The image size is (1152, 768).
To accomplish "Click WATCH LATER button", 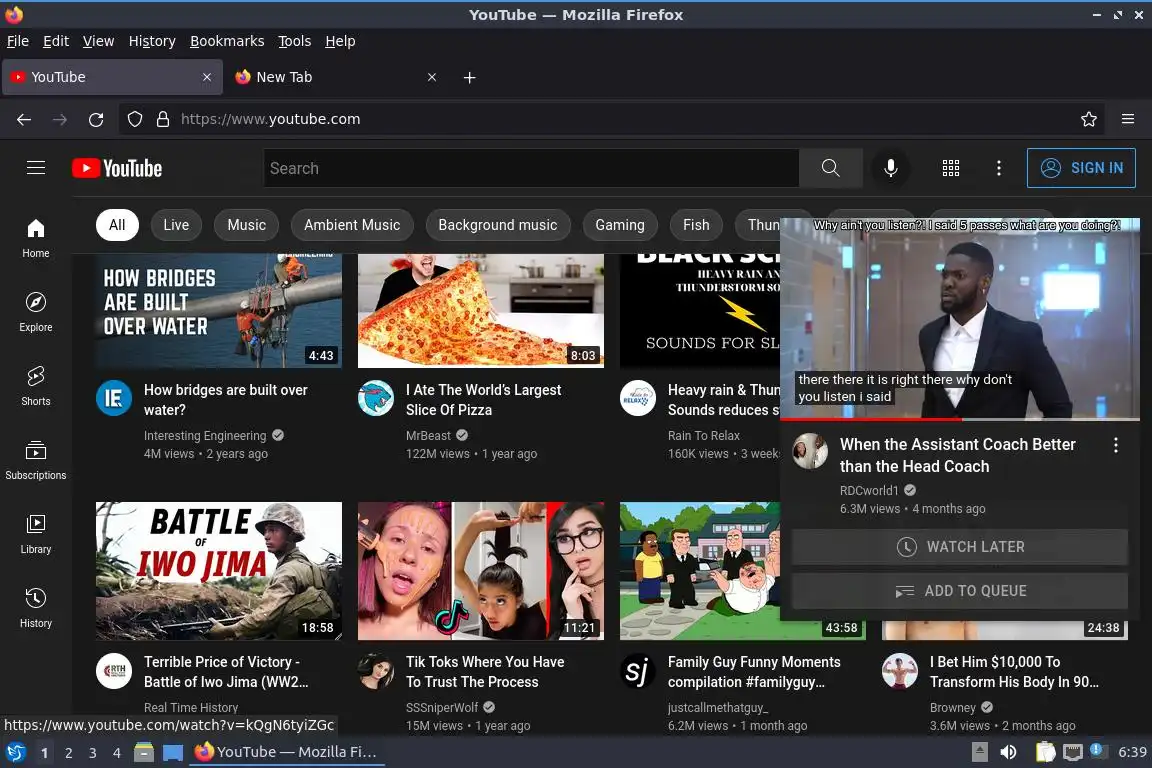I will tap(960, 547).
